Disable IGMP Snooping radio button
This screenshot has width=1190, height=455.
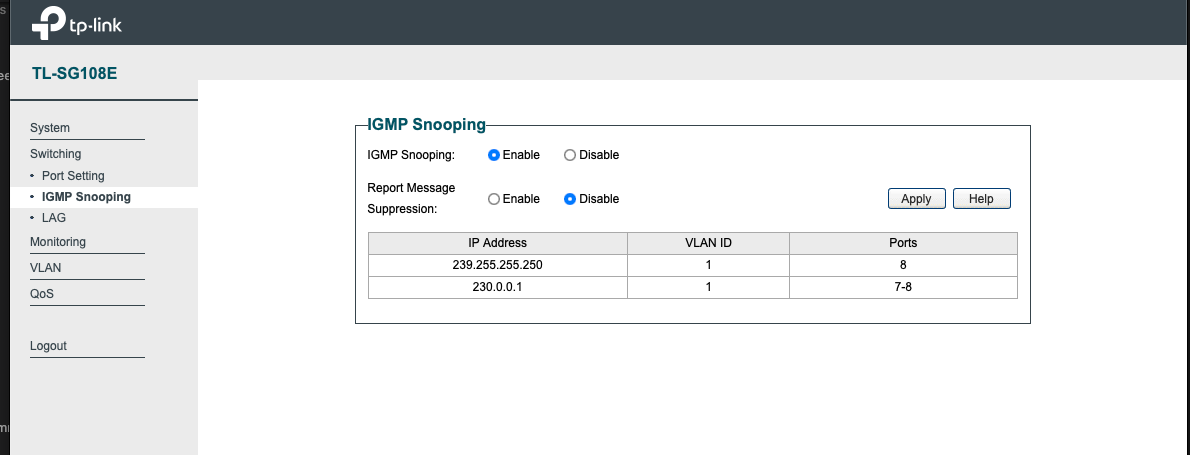tap(570, 155)
